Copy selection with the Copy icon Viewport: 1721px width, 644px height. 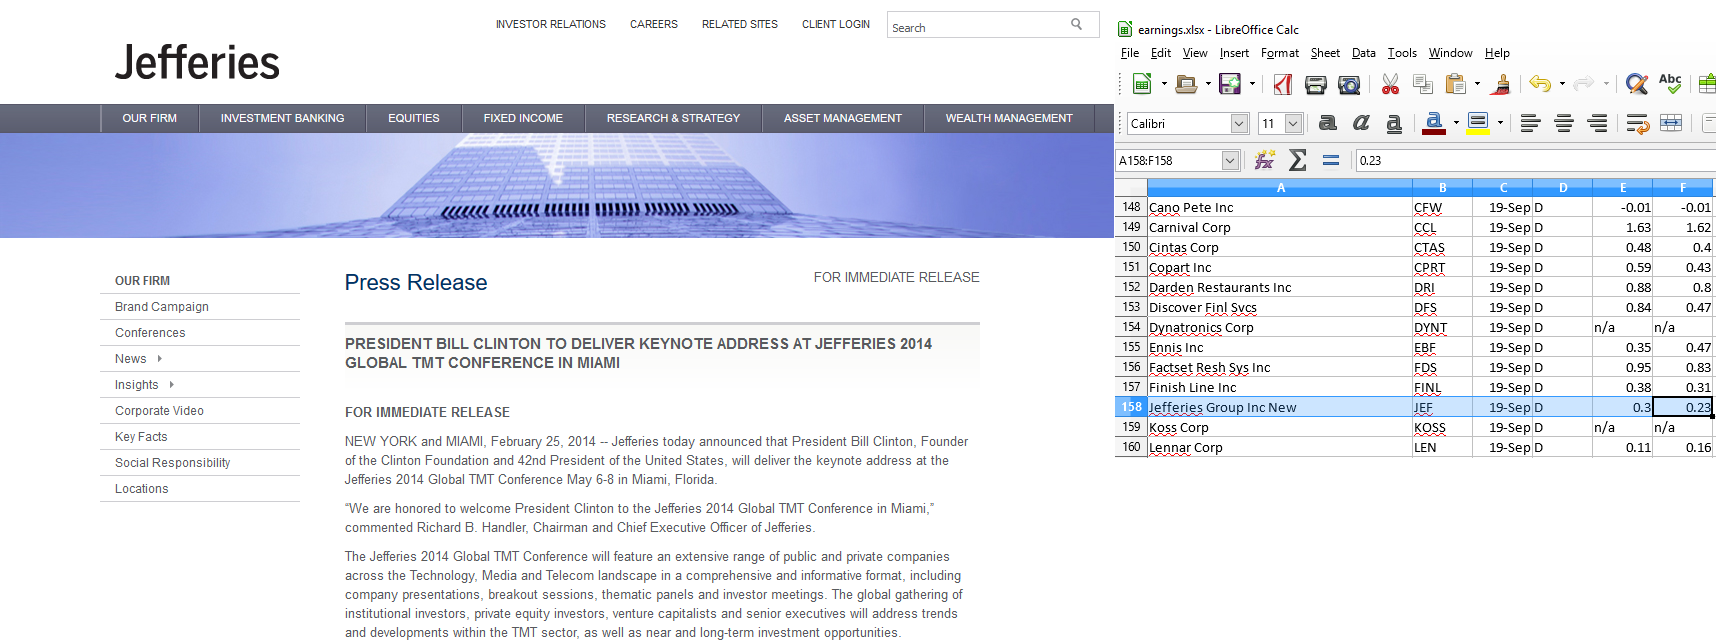coord(1423,85)
